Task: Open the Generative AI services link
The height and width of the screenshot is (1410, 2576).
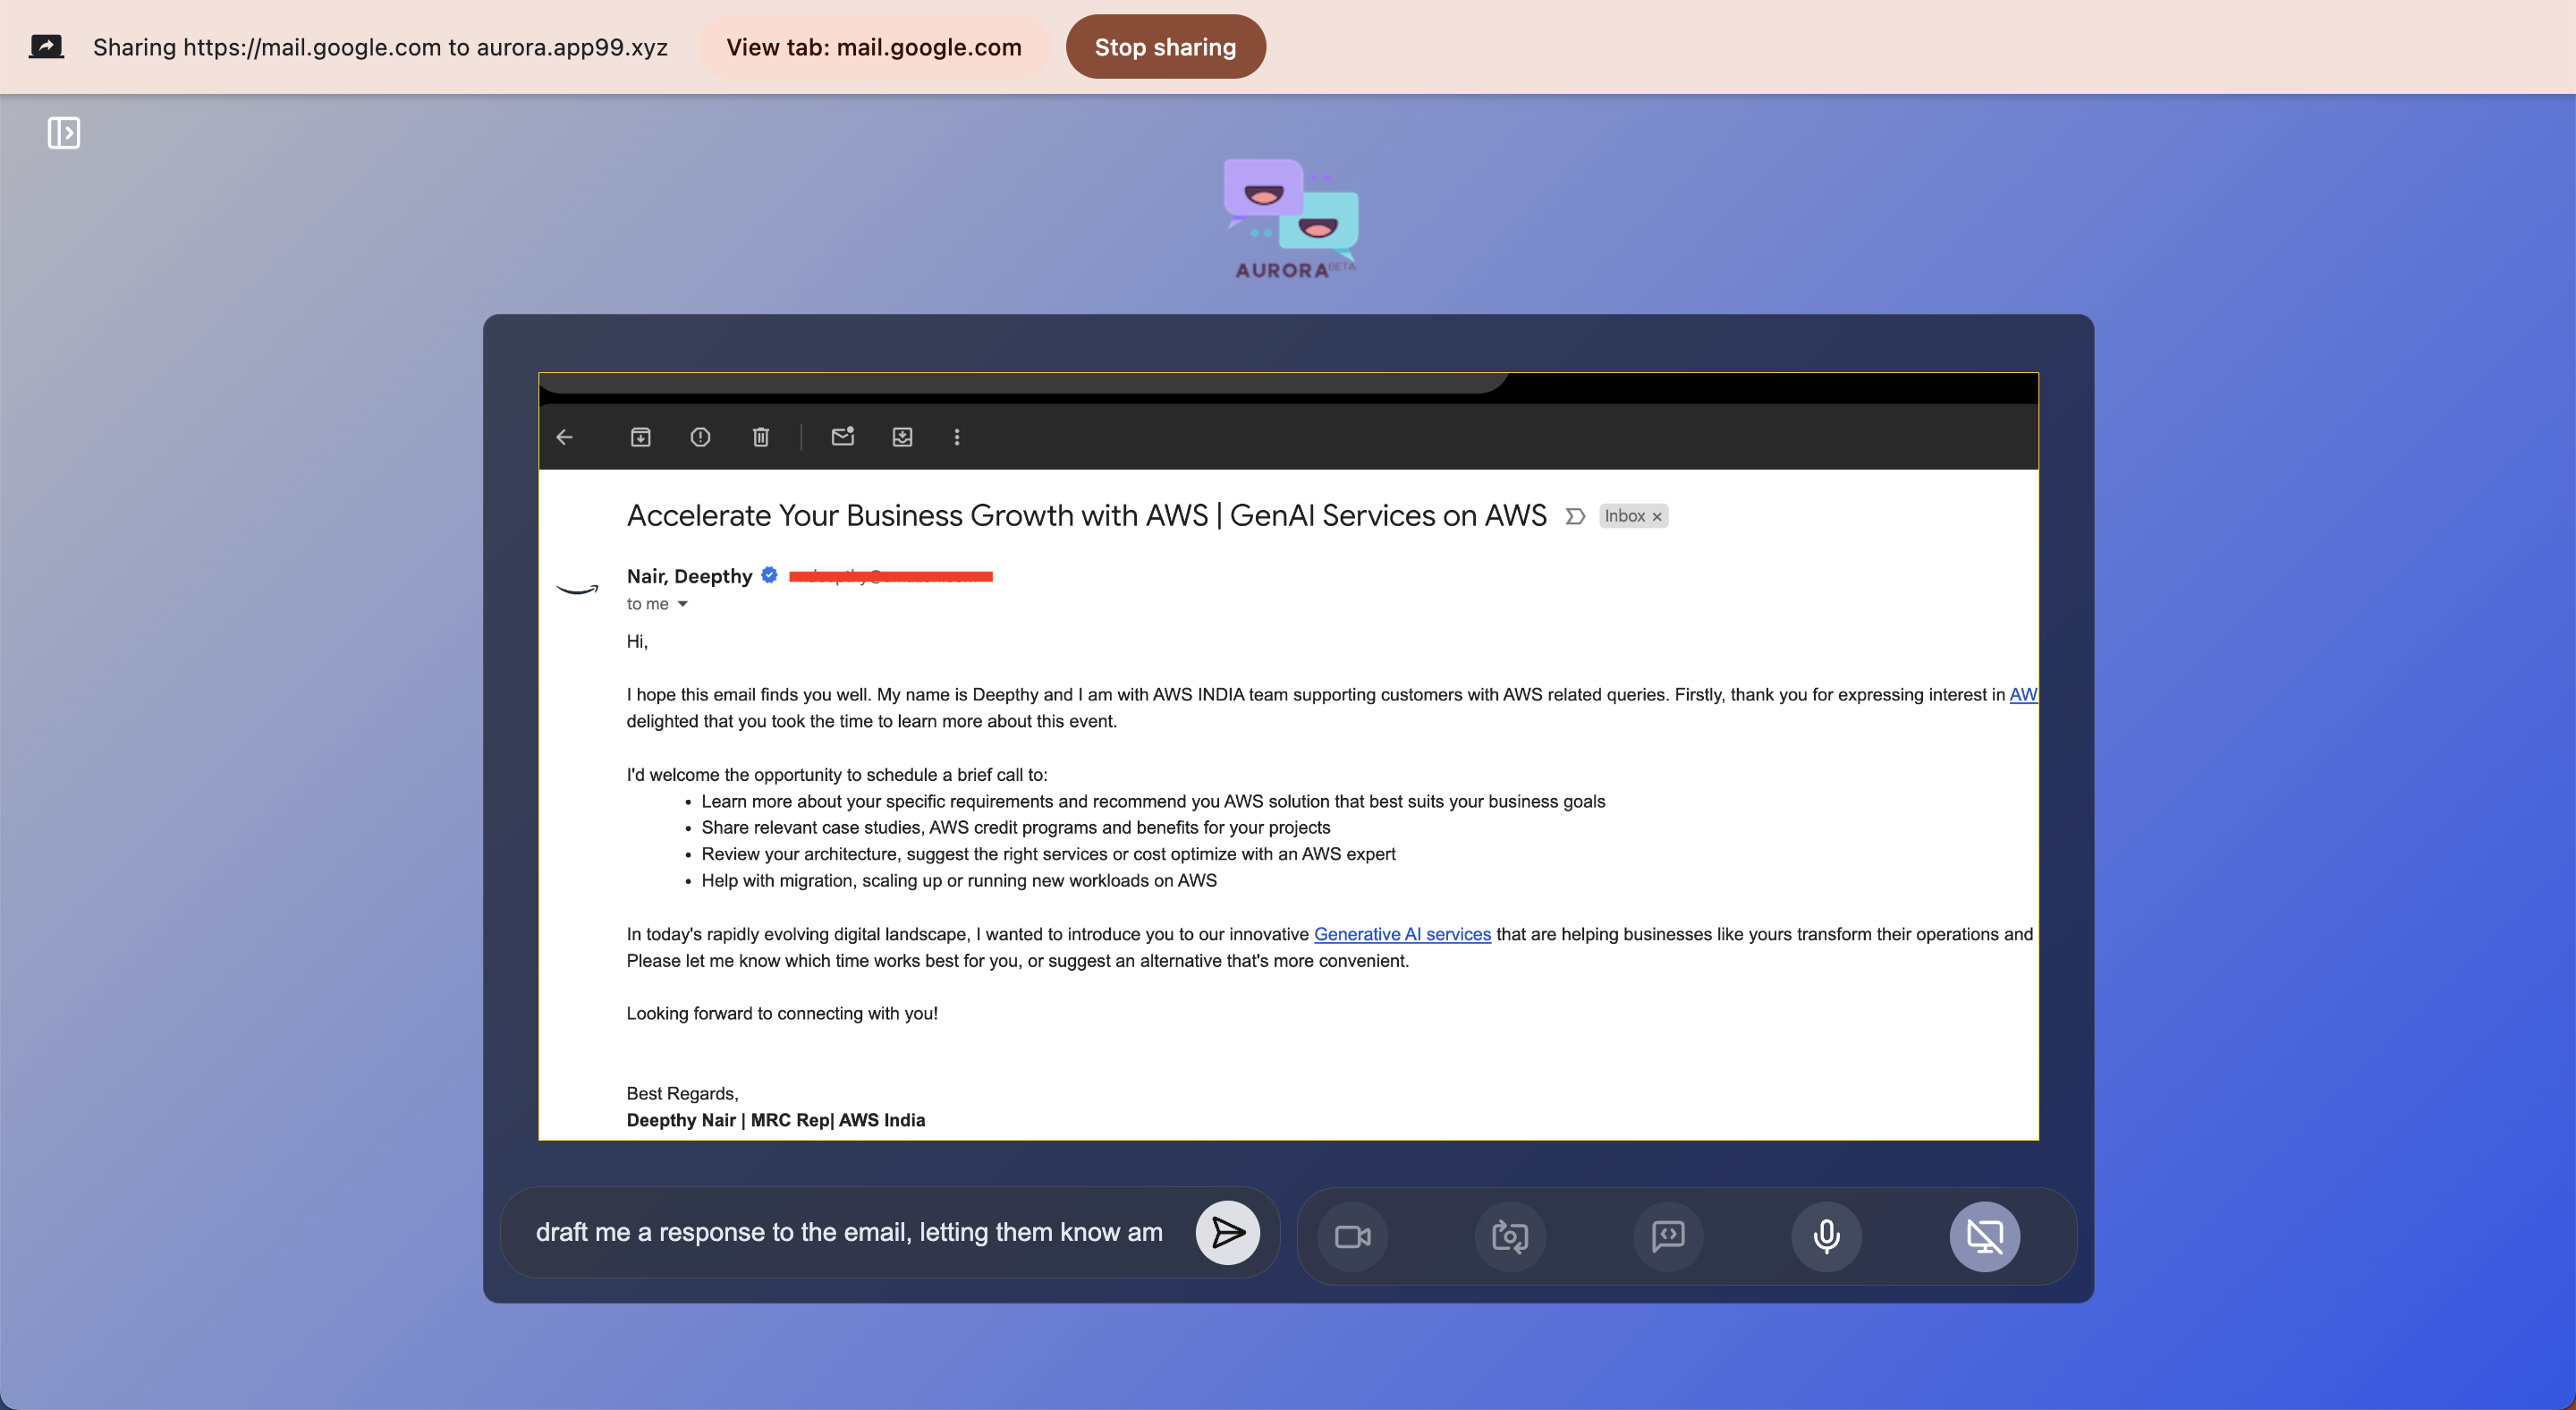Action: tap(1401, 934)
